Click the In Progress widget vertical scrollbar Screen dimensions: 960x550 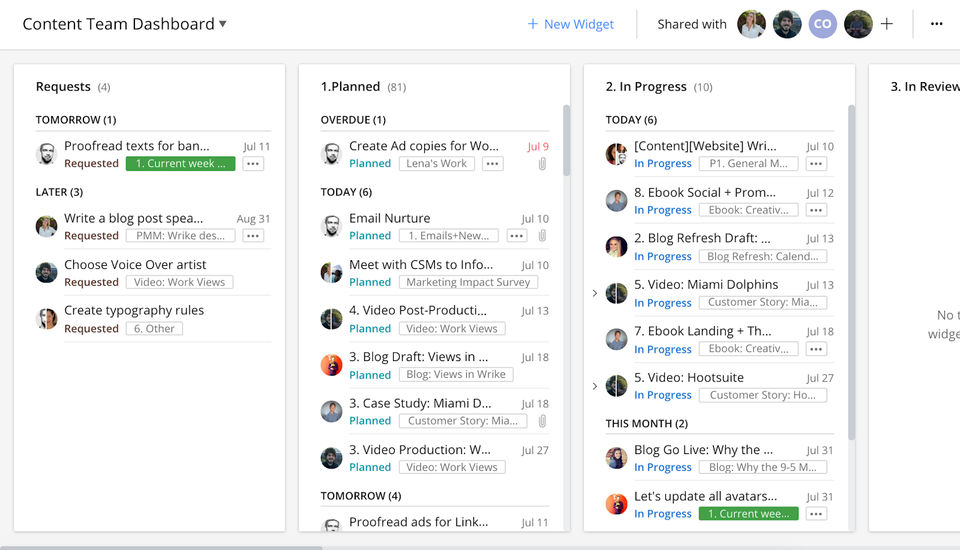[851, 273]
